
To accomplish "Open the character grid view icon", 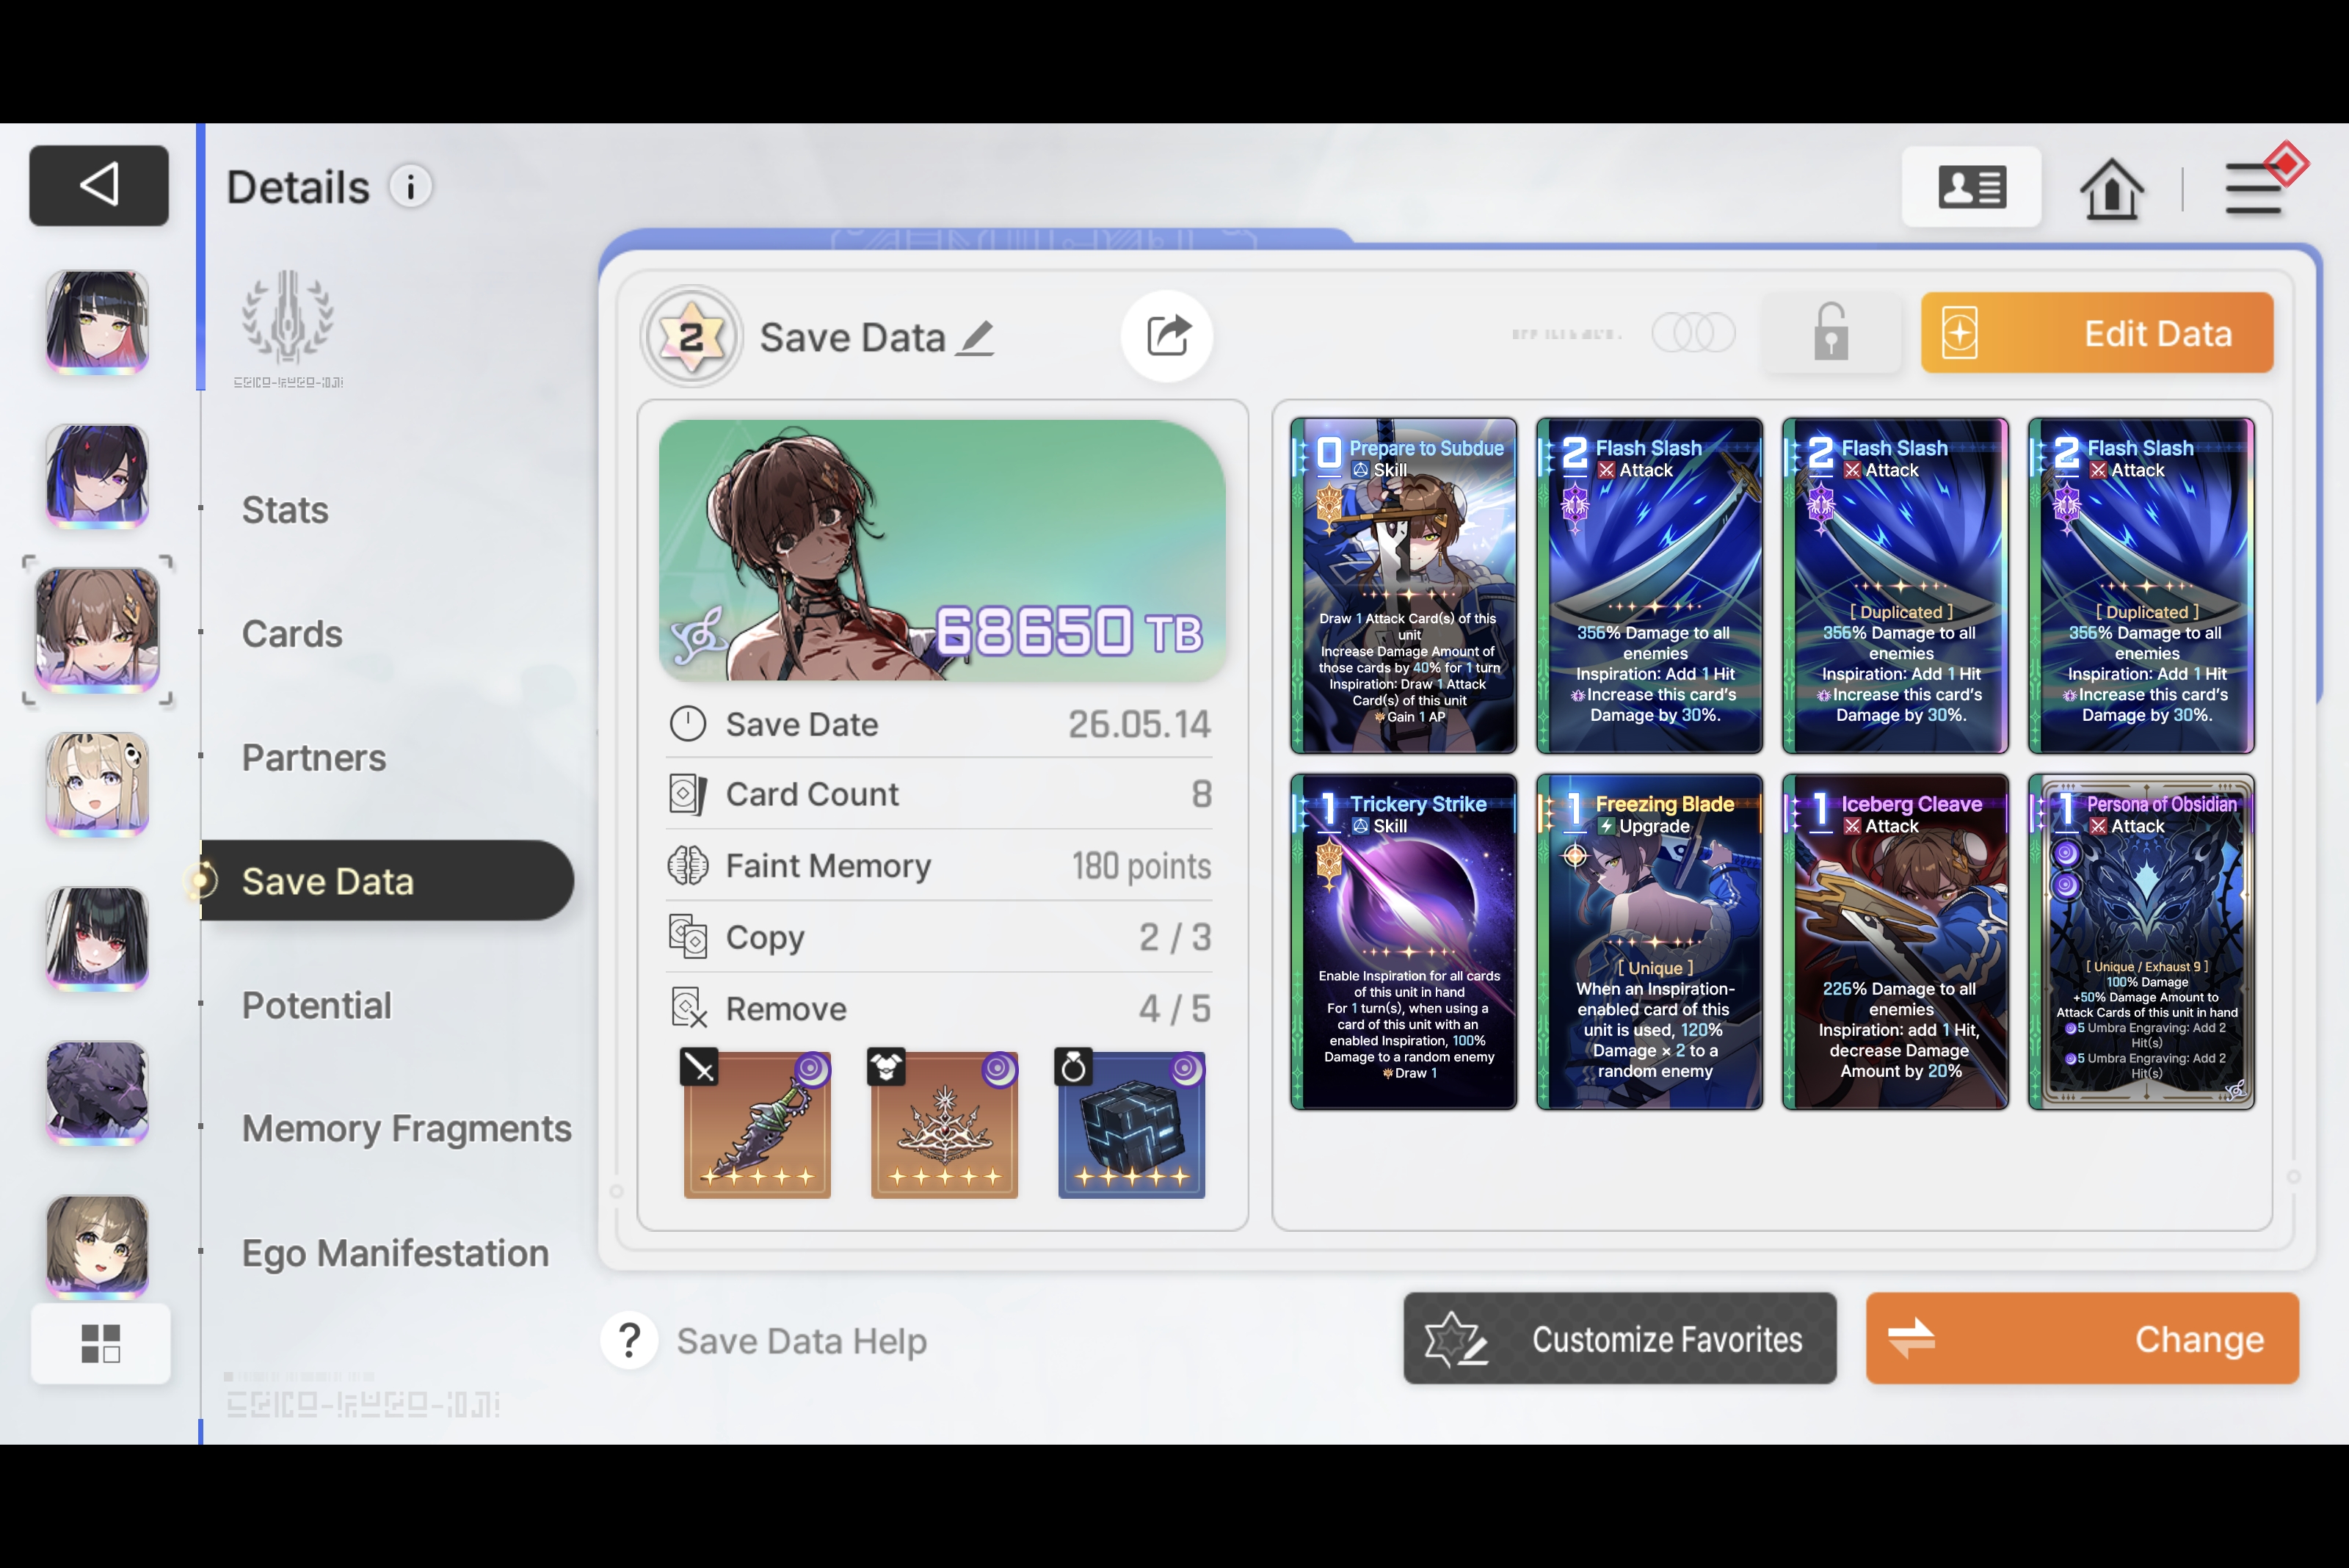I will click(100, 1343).
